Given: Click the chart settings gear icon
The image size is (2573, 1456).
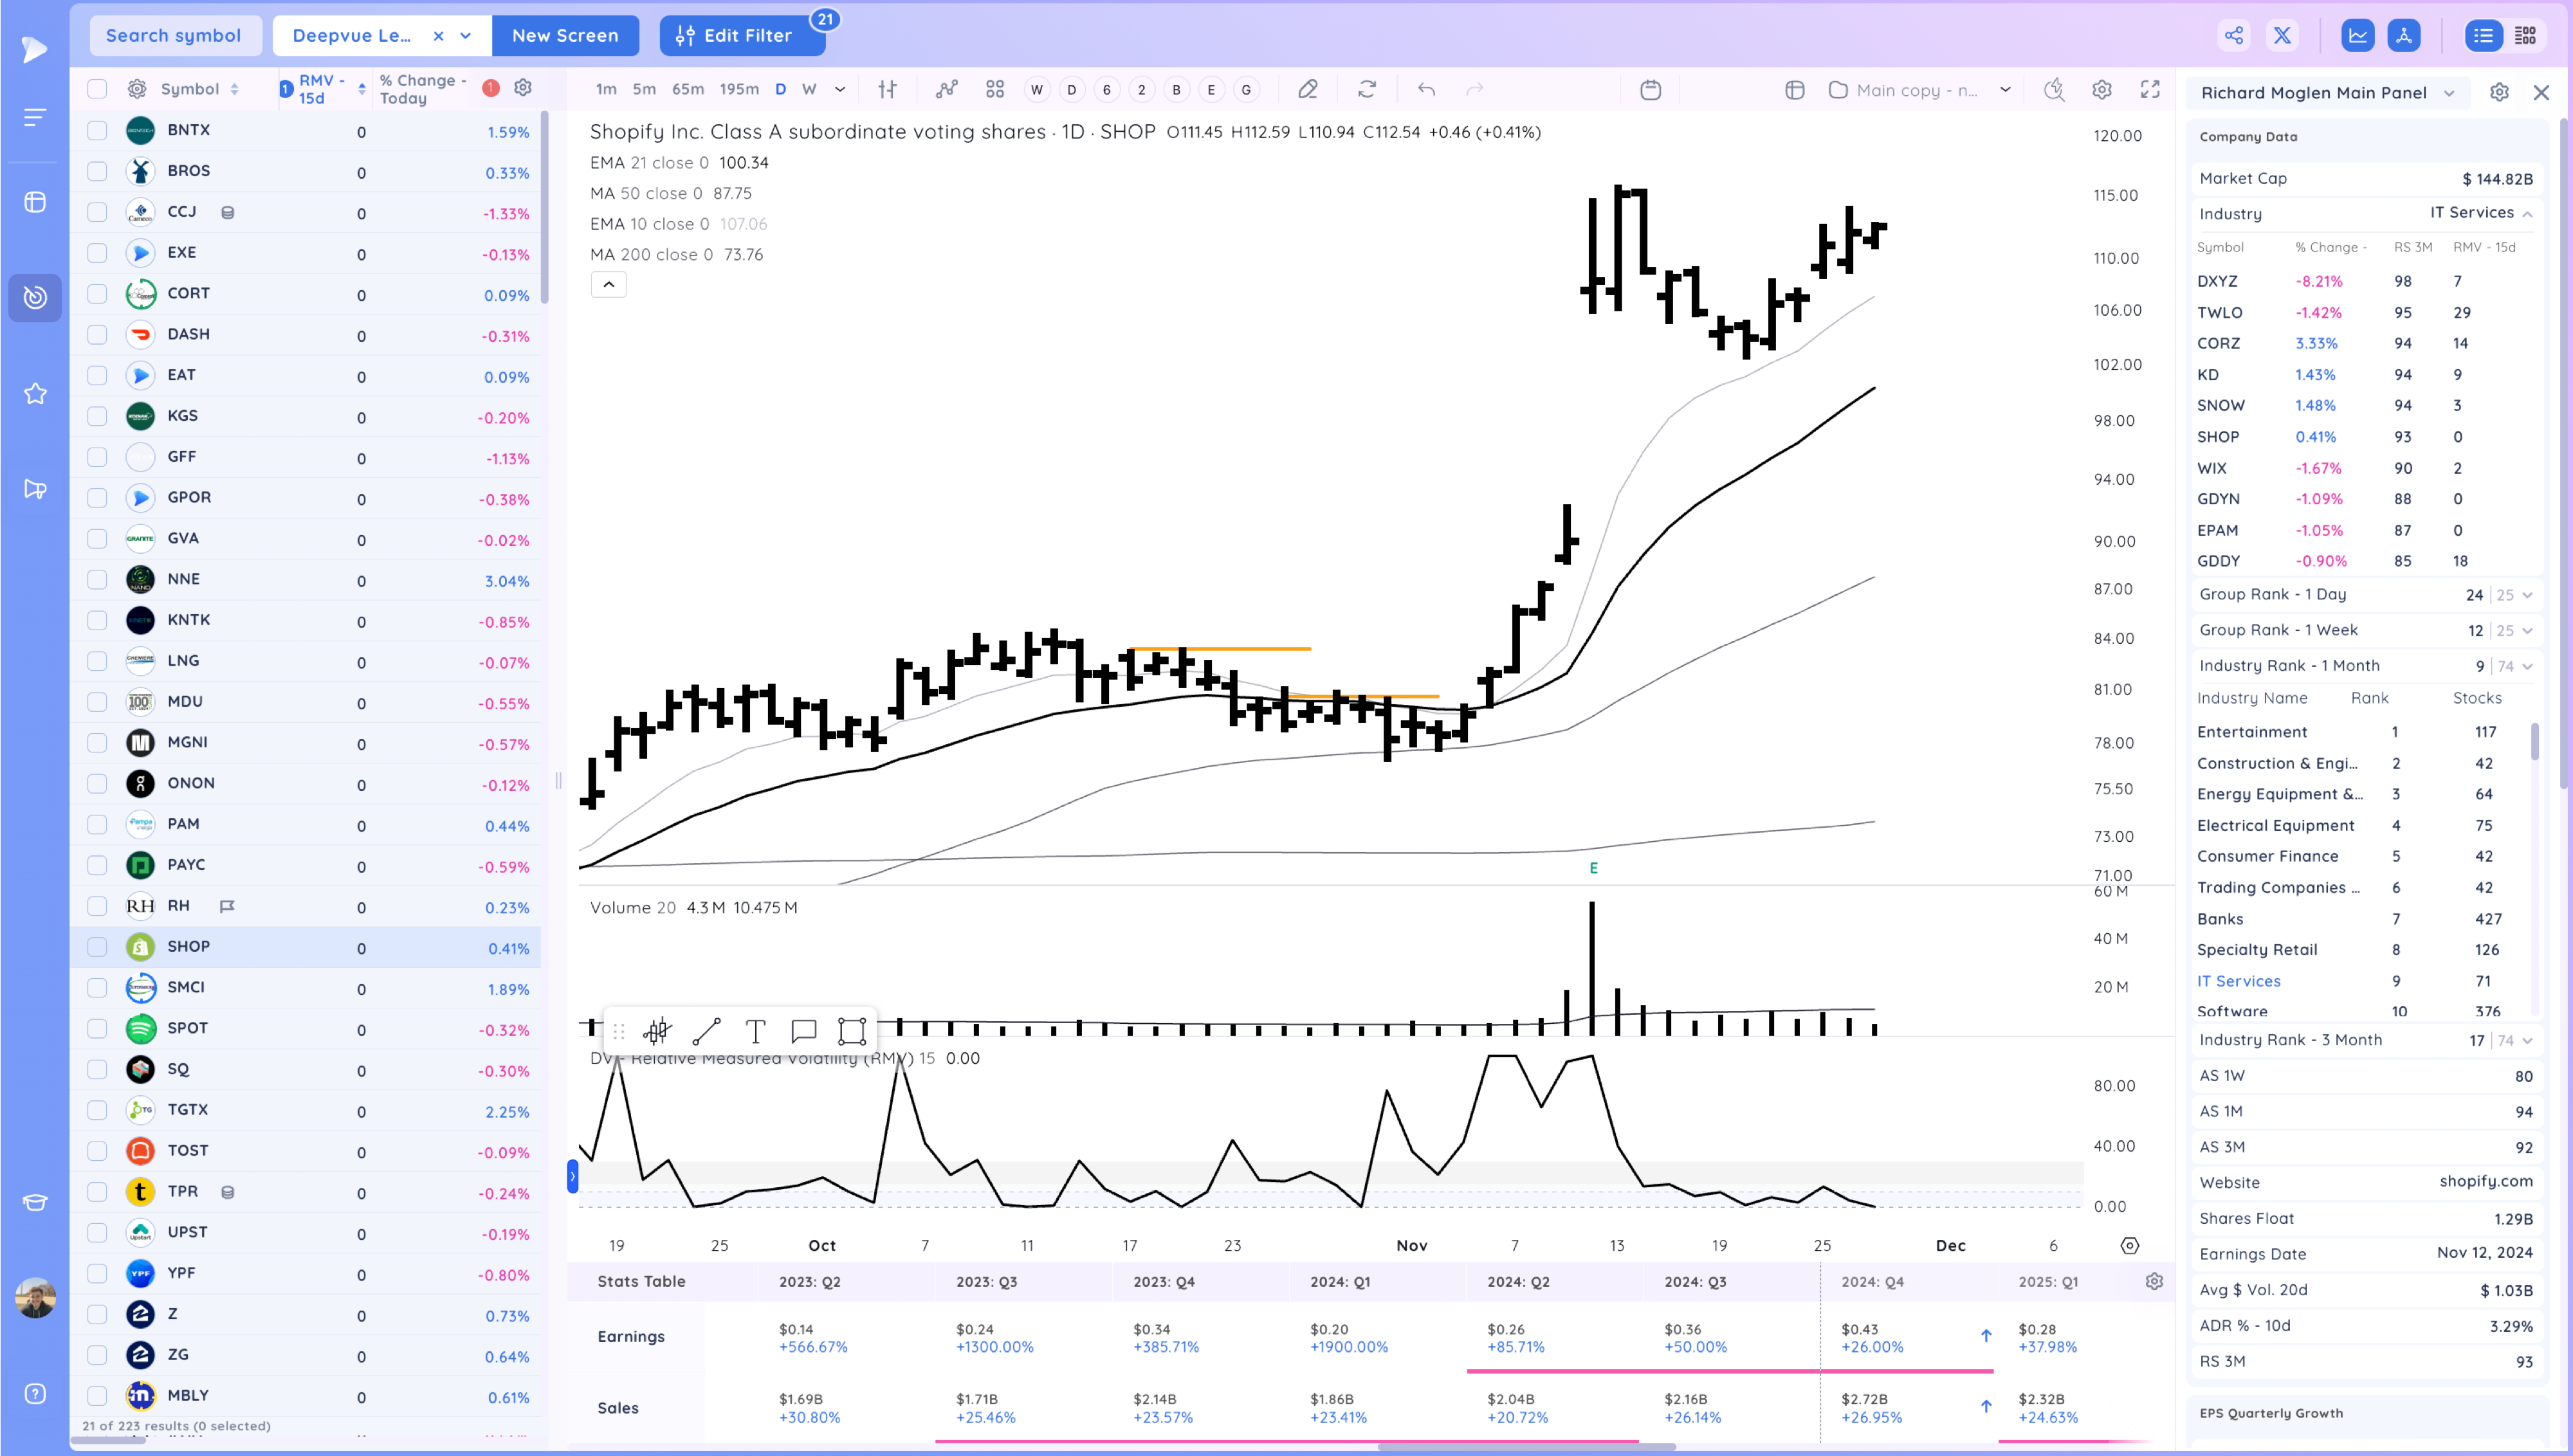Looking at the screenshot, I should click(2101, 90).
